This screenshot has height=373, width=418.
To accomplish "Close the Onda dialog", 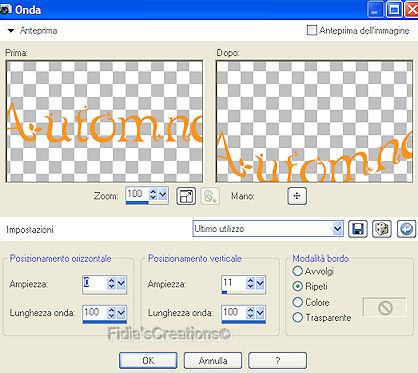I will (x=412, y=10).
